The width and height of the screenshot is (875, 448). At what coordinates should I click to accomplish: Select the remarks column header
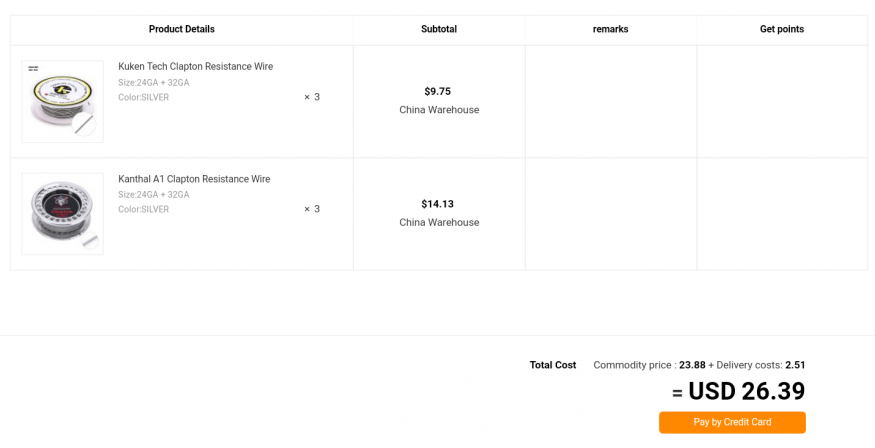(610, 30)
